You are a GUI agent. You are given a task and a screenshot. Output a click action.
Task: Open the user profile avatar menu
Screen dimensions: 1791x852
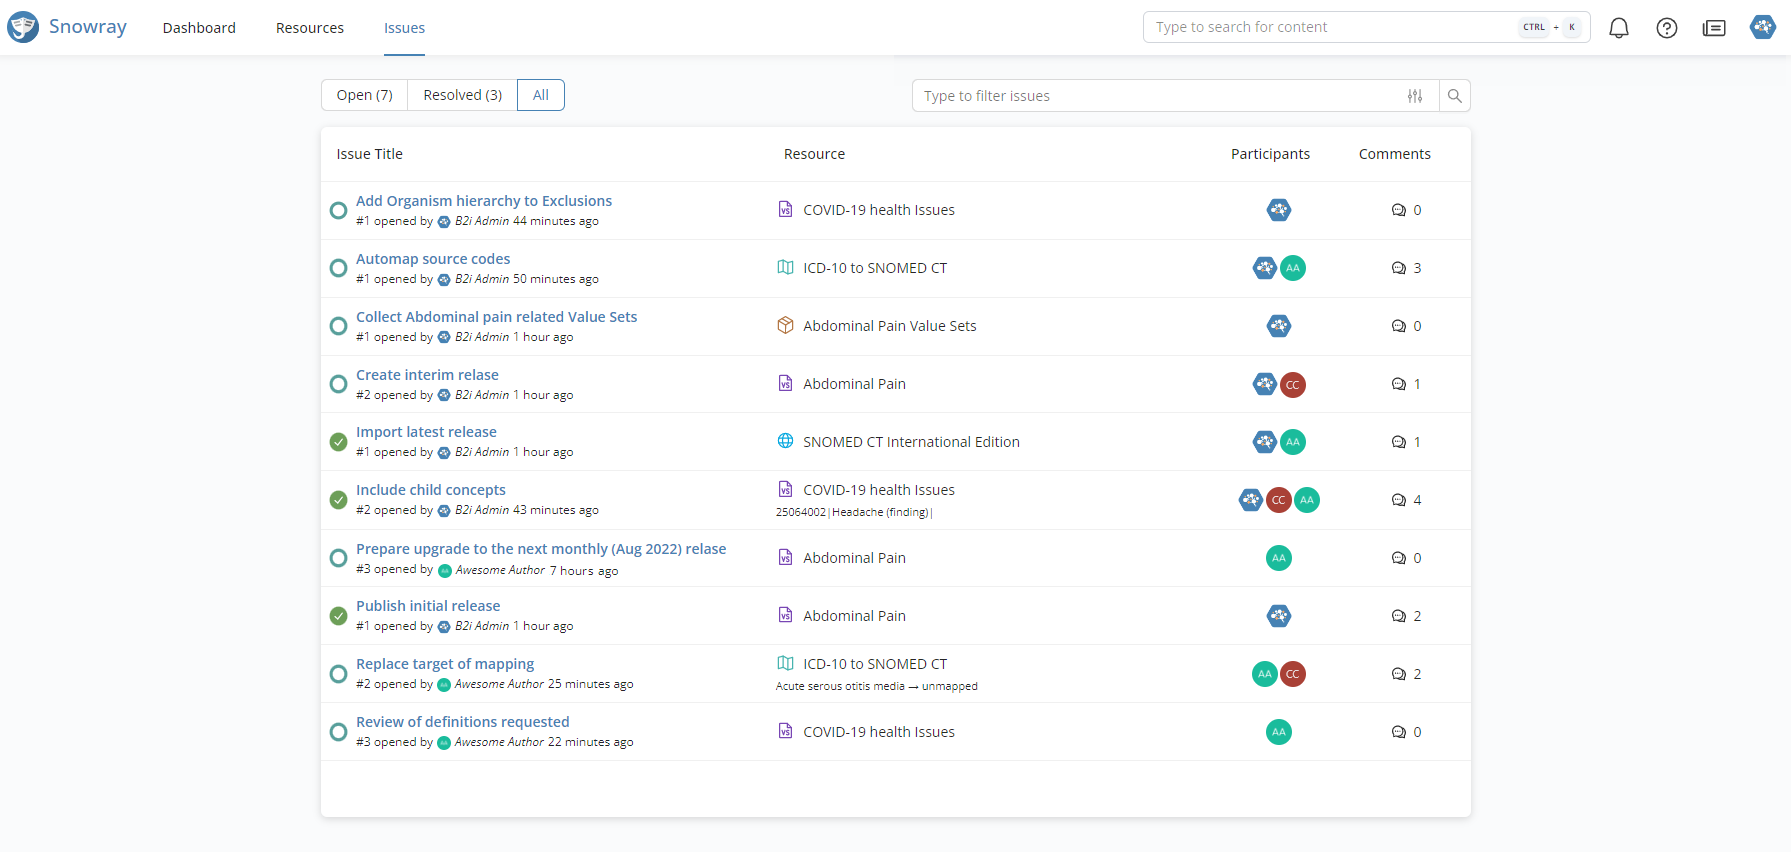(1762, 27)
